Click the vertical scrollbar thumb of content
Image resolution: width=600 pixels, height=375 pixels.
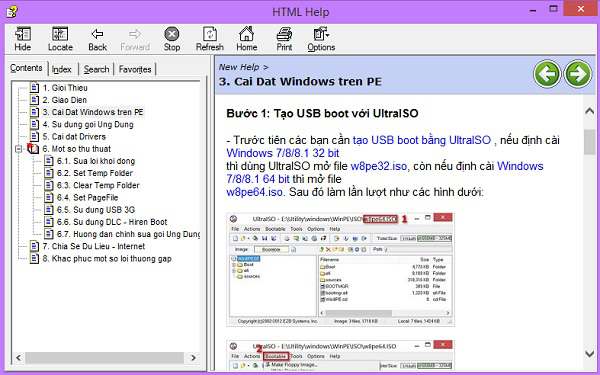pos(589,142)
